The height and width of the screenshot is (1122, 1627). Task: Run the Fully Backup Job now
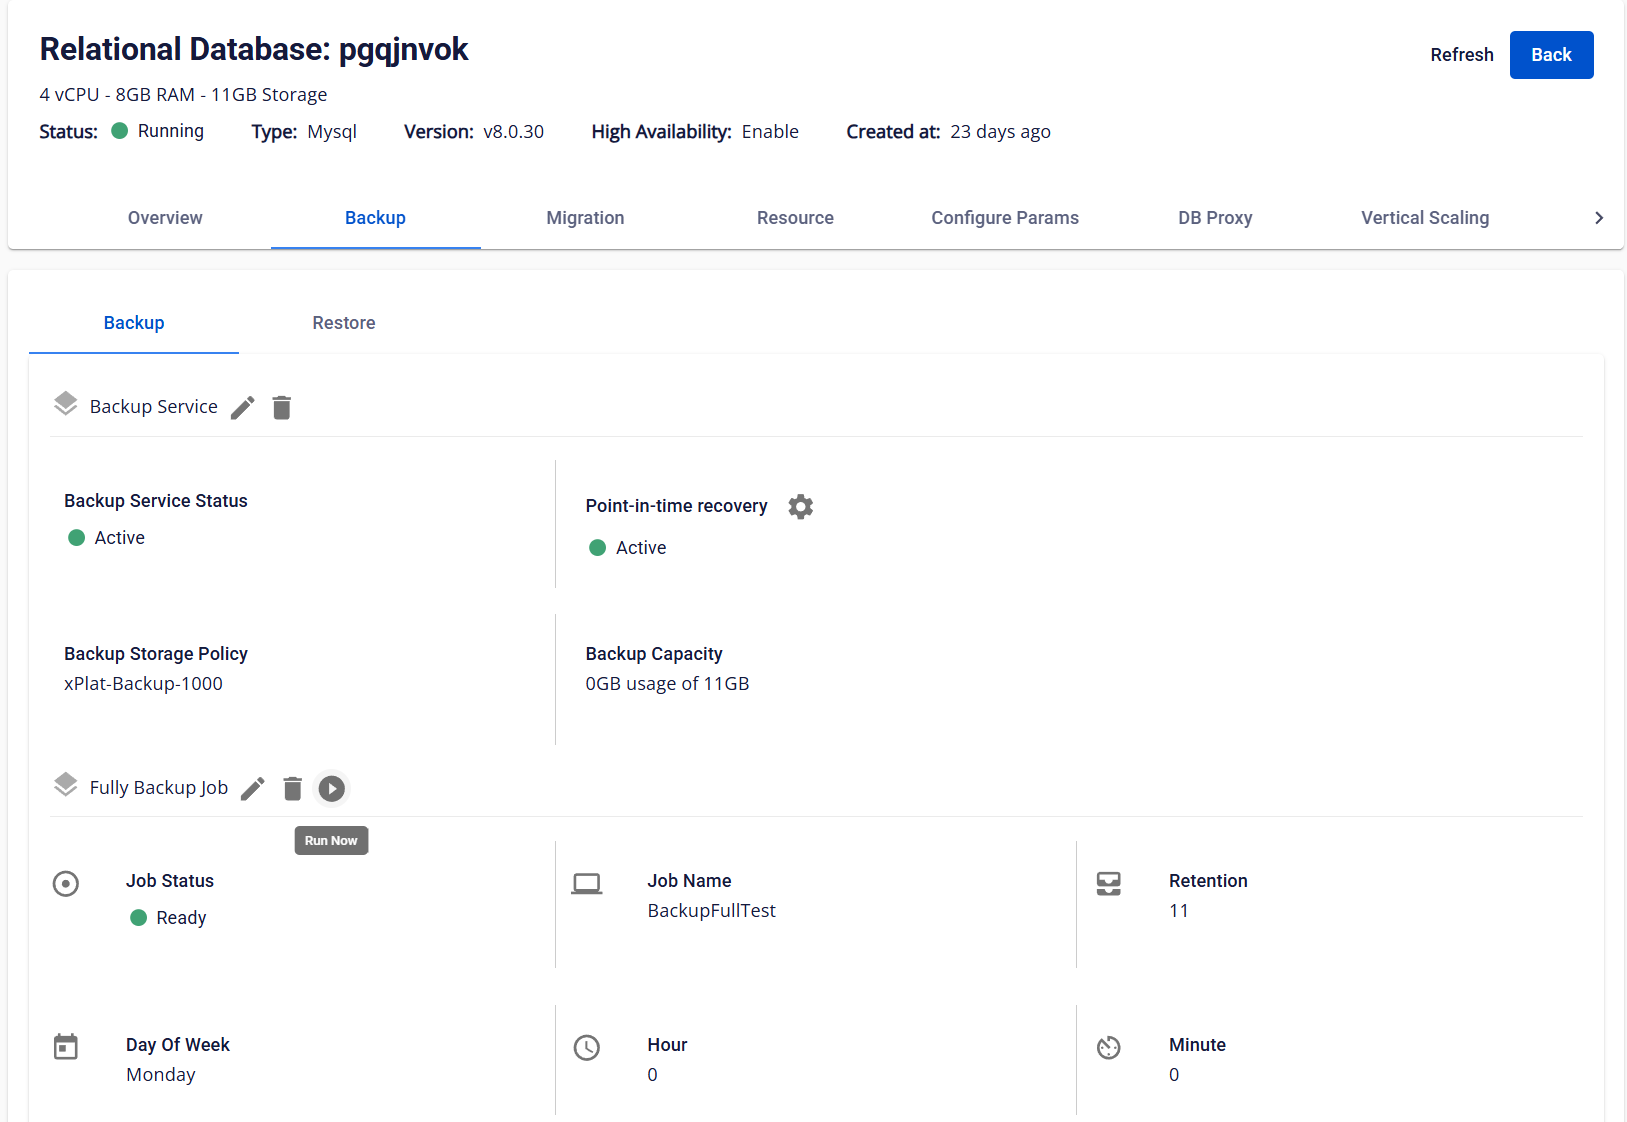[331, 789]
